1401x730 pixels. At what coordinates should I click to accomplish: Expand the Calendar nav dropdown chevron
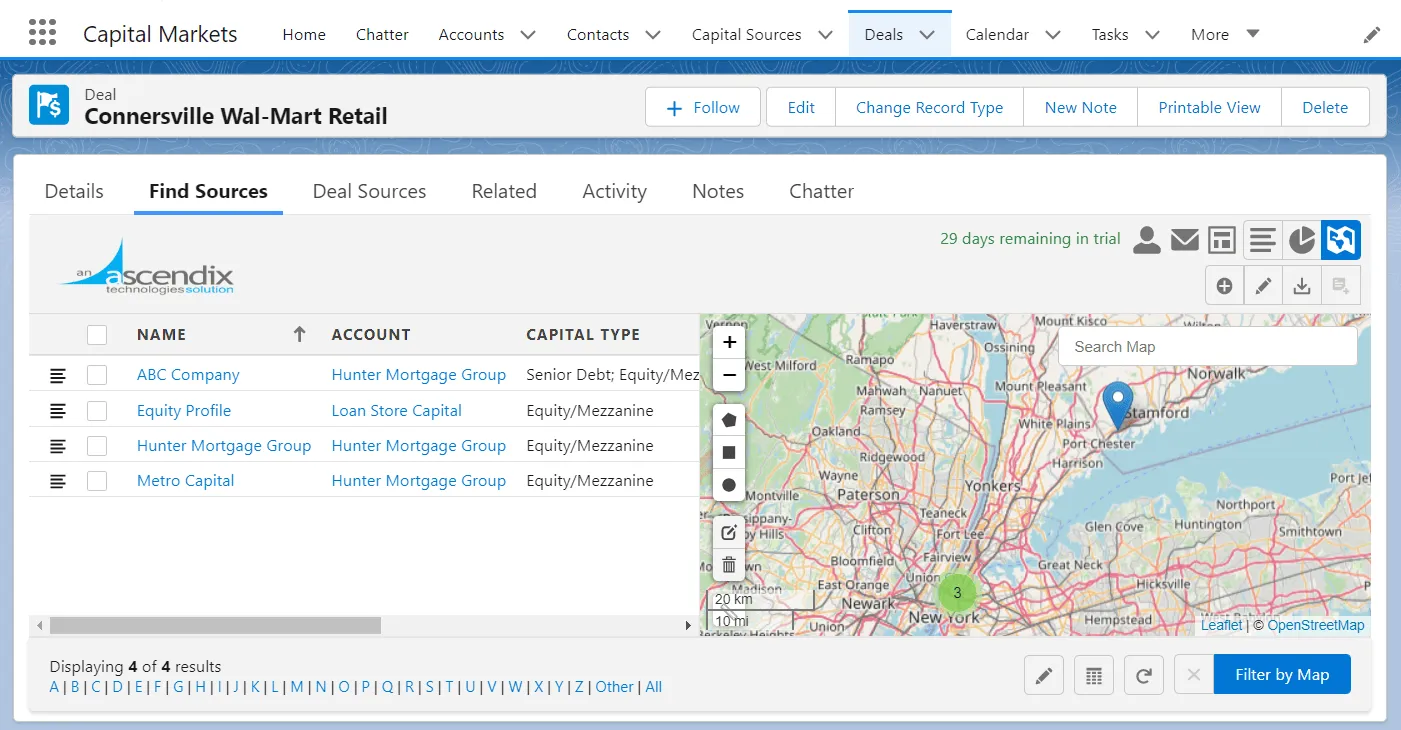[x=1052, y=35]
